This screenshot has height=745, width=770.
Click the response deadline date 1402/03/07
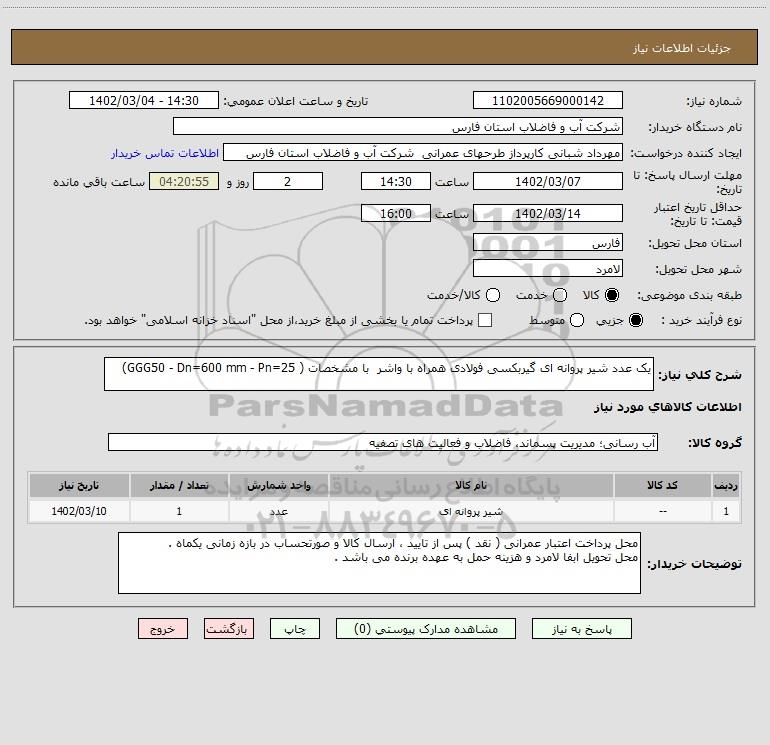tap(548, 181)
